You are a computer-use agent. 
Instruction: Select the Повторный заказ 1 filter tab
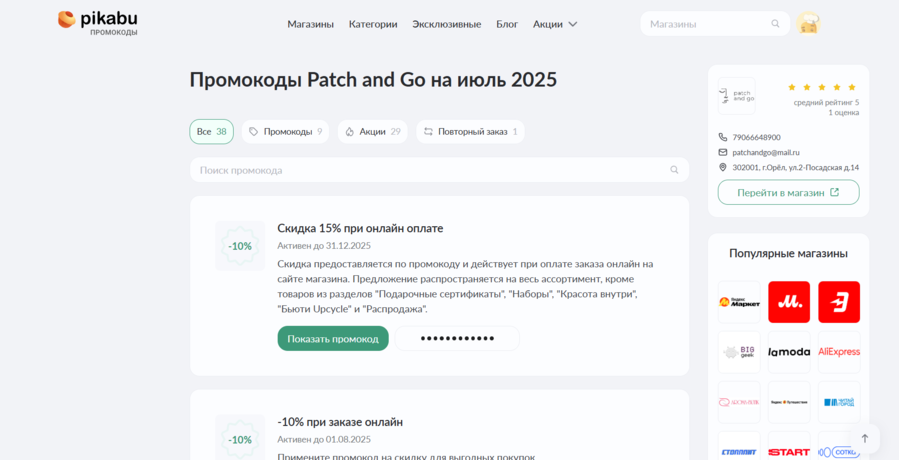470,131
